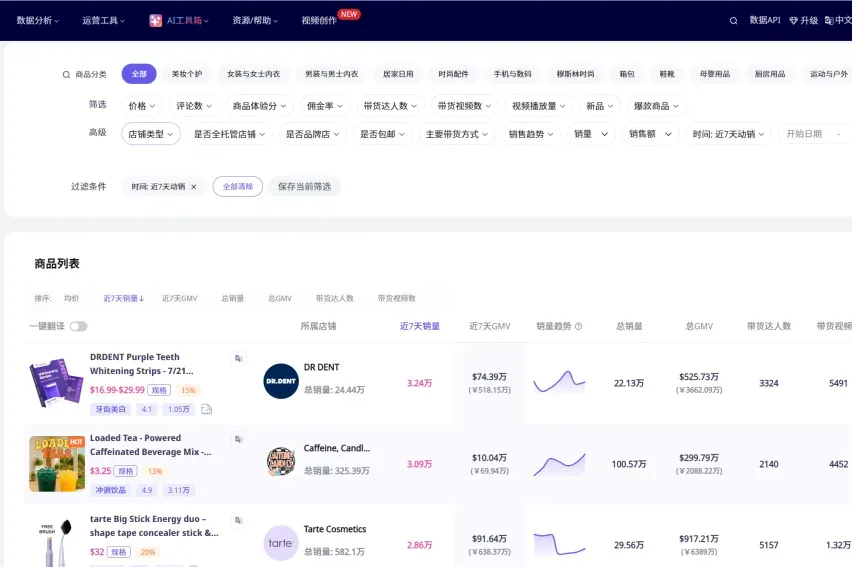Viewport: 852px width, 567px height.
Task: Select the 美妆个护 category
Action: click(187, 74)
